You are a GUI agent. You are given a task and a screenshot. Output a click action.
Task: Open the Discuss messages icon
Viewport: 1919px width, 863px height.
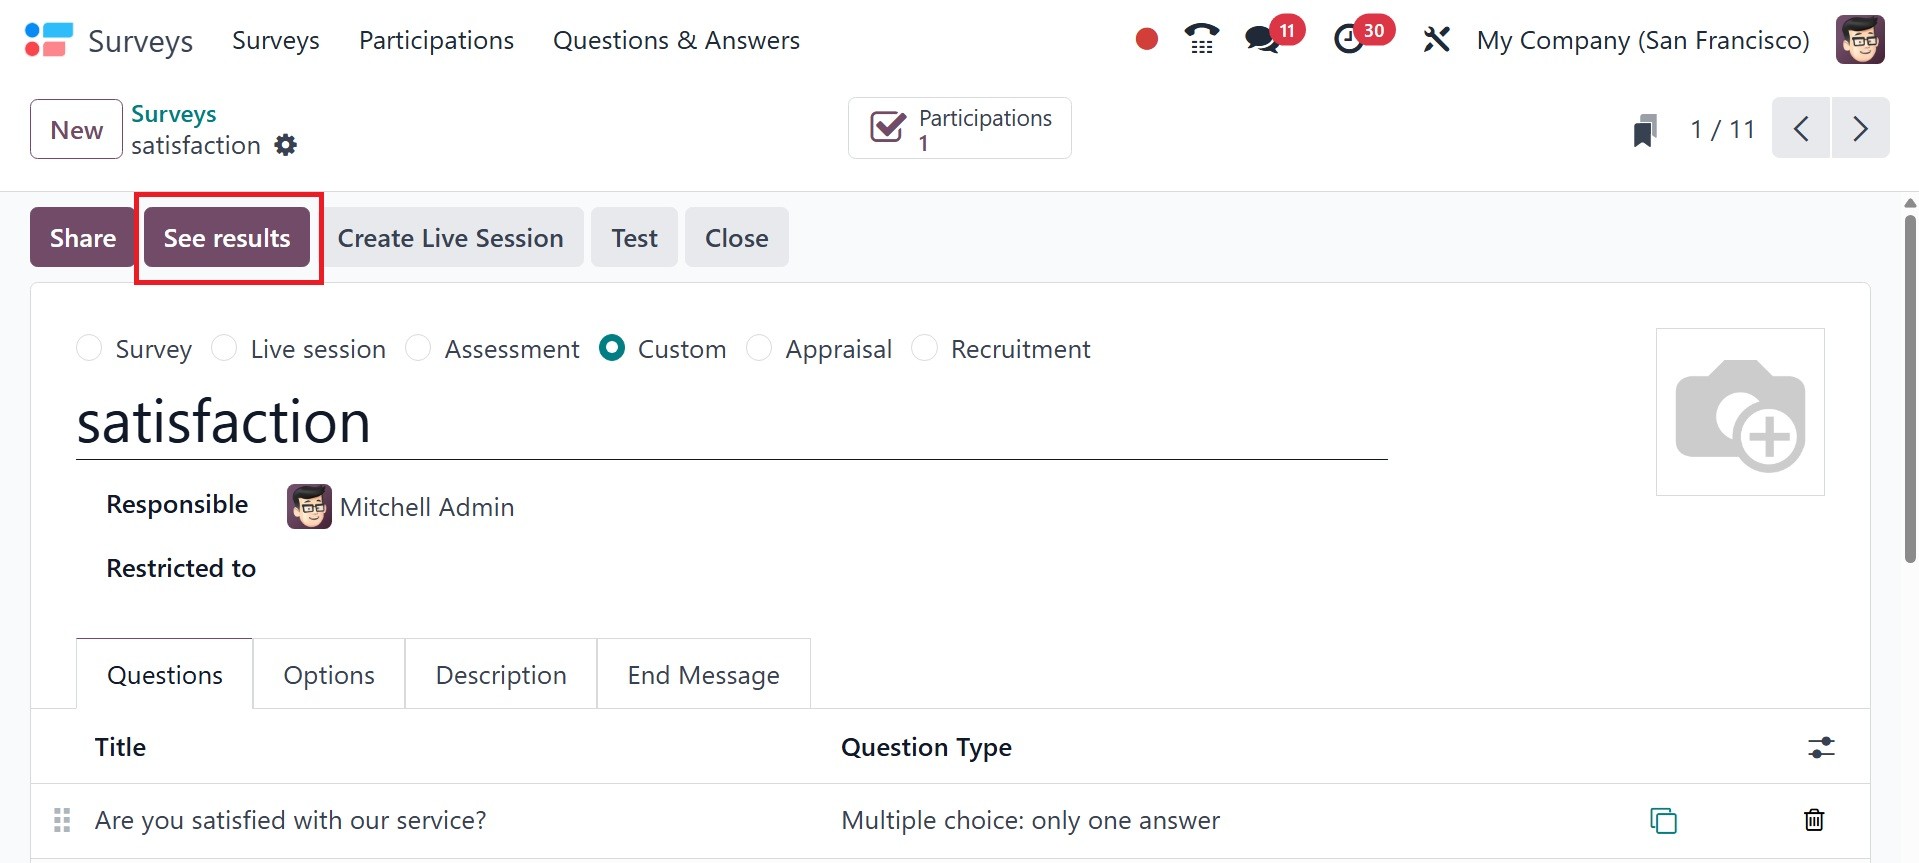tap(1262, 40)
